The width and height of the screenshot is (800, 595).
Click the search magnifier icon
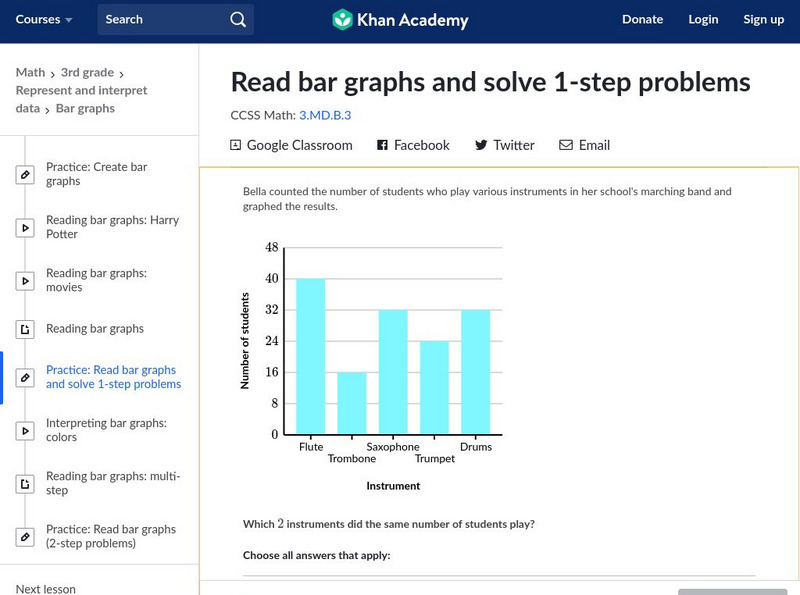pos(238,19)
